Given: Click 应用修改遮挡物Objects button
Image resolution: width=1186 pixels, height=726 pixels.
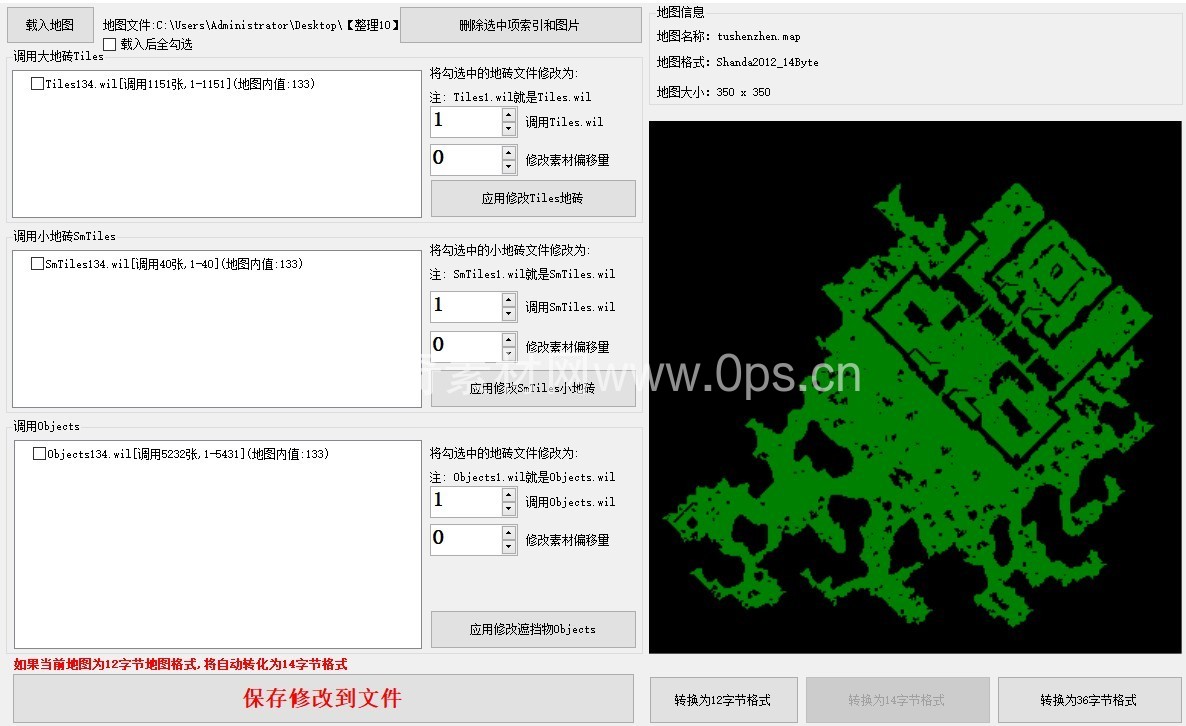Looking at the screenshot, I should pyautogui.click(x=533, y=629).
